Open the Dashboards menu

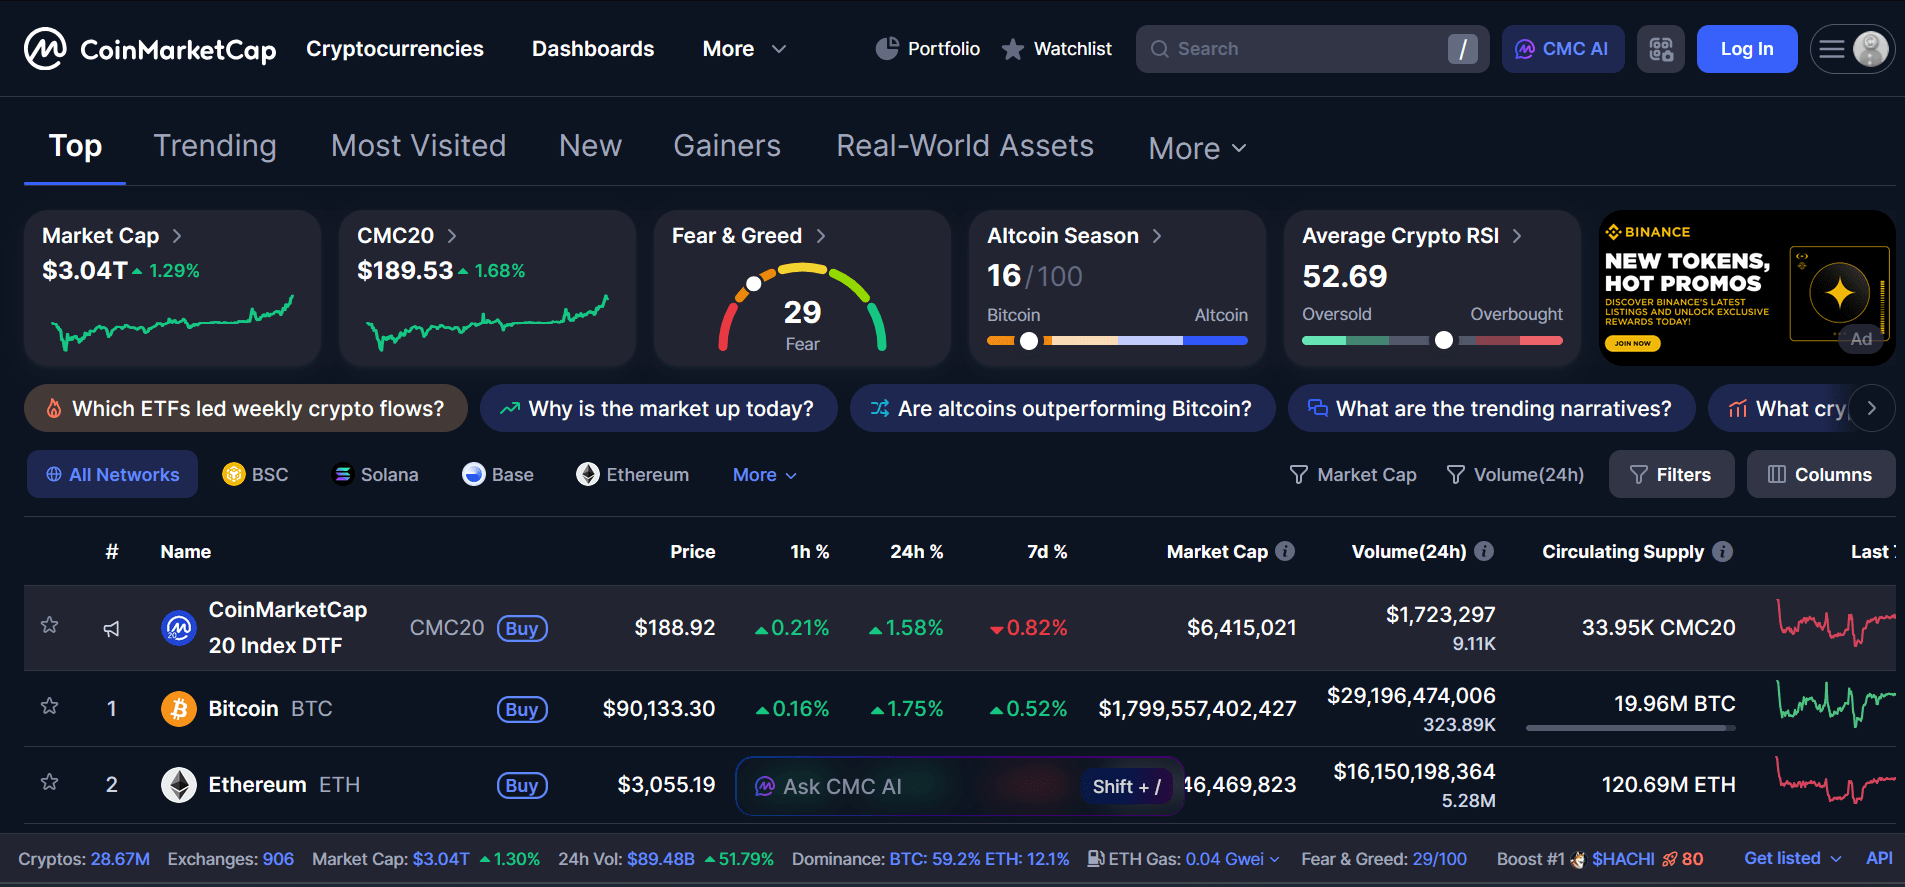coord(593,49)
